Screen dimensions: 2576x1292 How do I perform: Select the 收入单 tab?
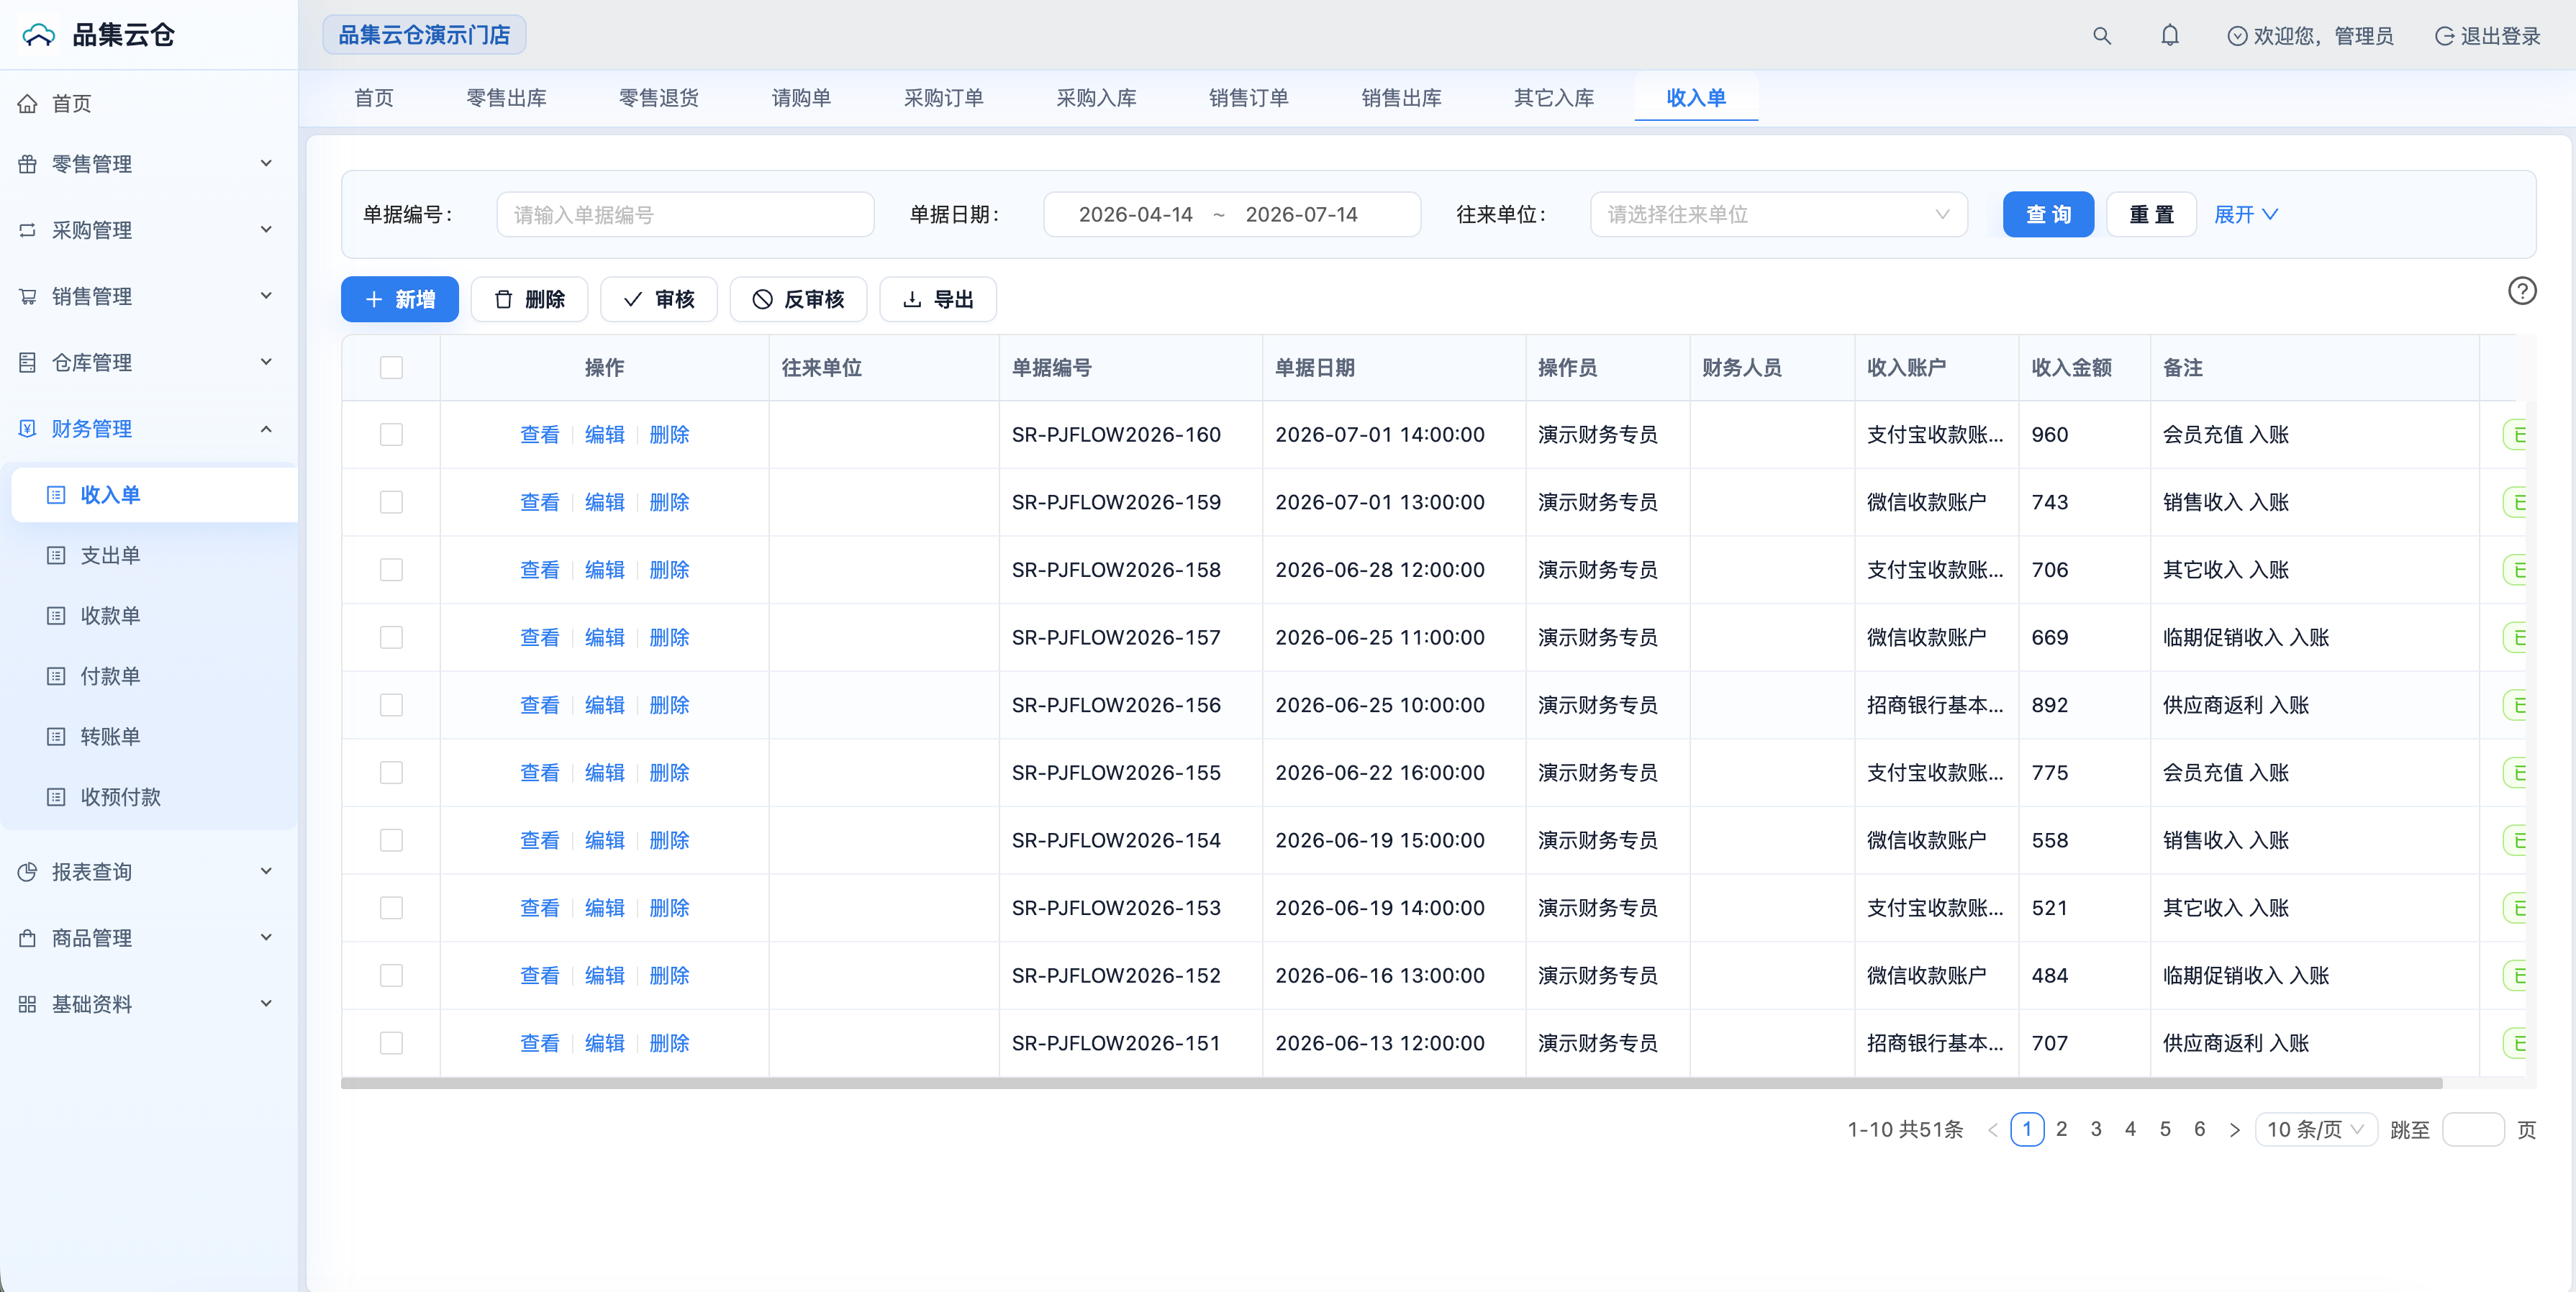1696,98
